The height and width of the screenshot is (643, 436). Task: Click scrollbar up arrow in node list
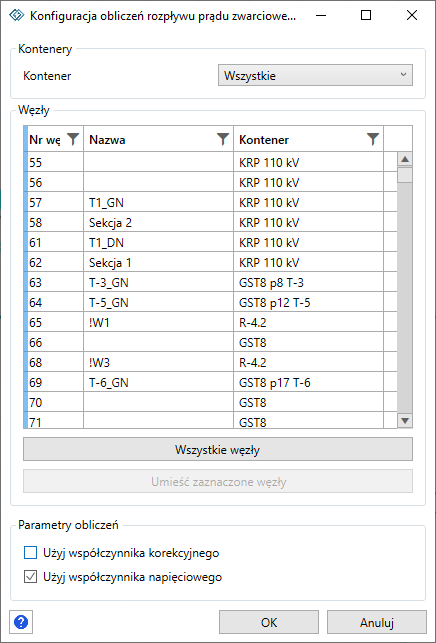405,159
